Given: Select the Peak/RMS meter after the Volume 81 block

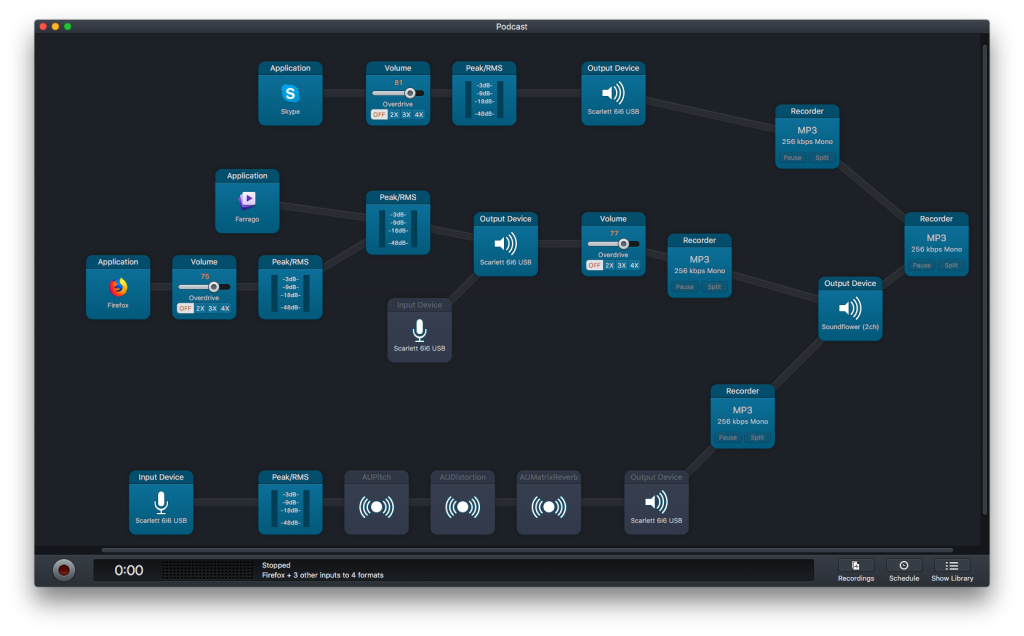Looking at the screenshot, I should (484, 93).
